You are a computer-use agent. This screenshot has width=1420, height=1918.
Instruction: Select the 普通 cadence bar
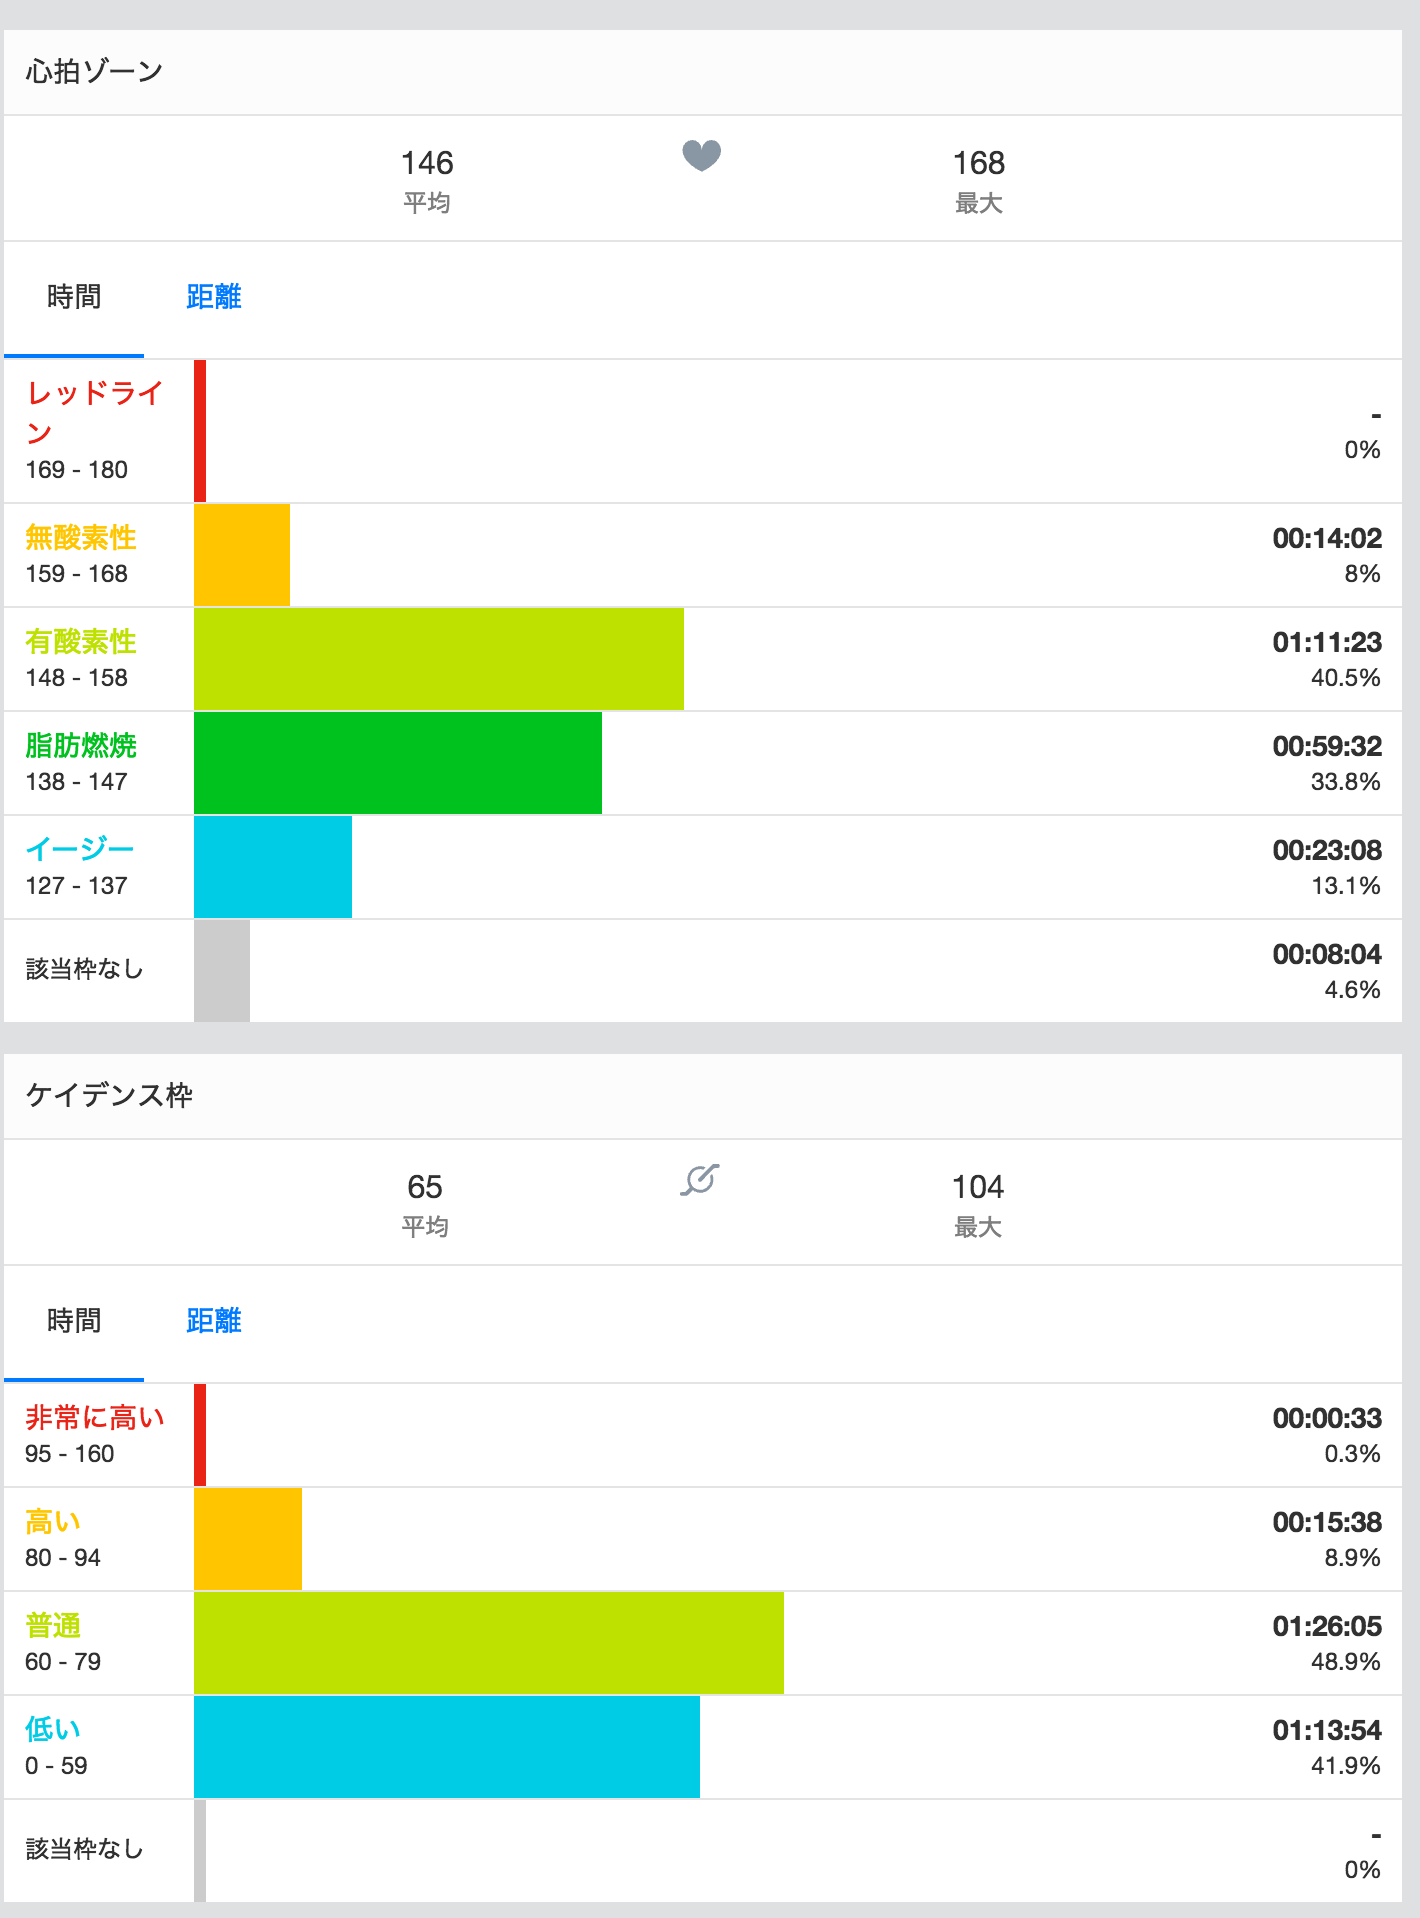pyautogui.click(x=488, y=1643)
